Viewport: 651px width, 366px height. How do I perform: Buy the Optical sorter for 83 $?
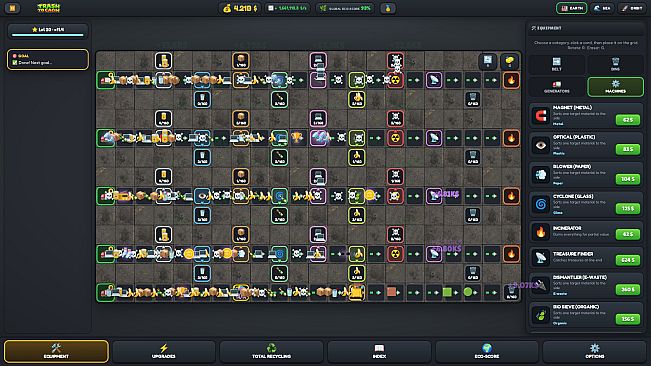click(627, 149)
